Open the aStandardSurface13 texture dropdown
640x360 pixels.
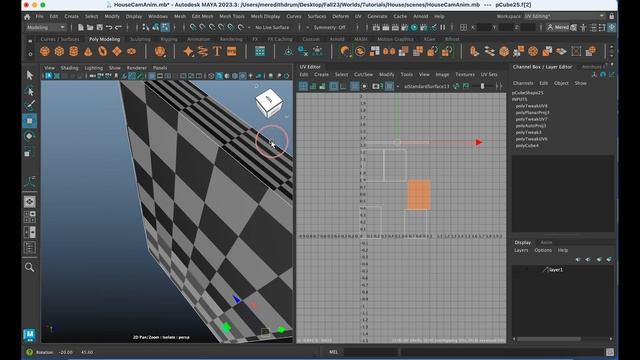click(426, 86)
